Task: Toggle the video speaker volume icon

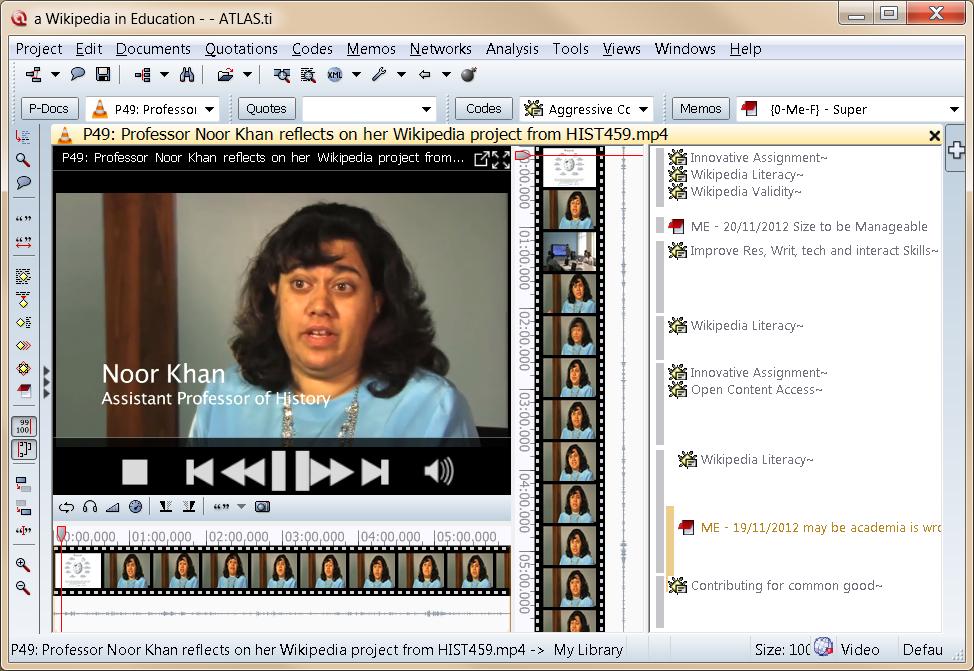Action: pos(439,472)
